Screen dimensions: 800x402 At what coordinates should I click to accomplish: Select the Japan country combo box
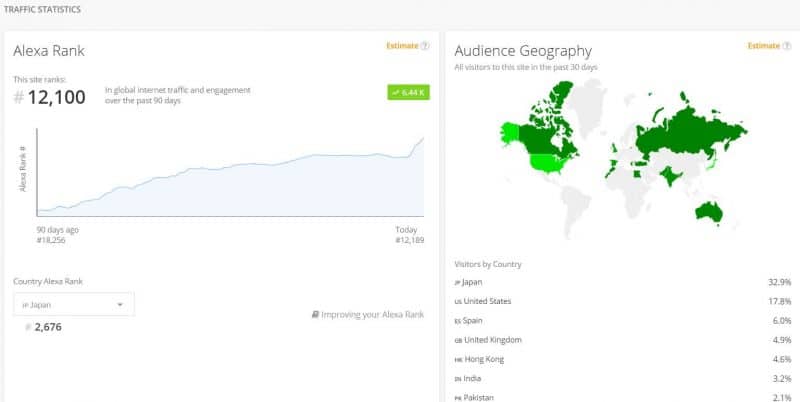(x=74, y=305)
